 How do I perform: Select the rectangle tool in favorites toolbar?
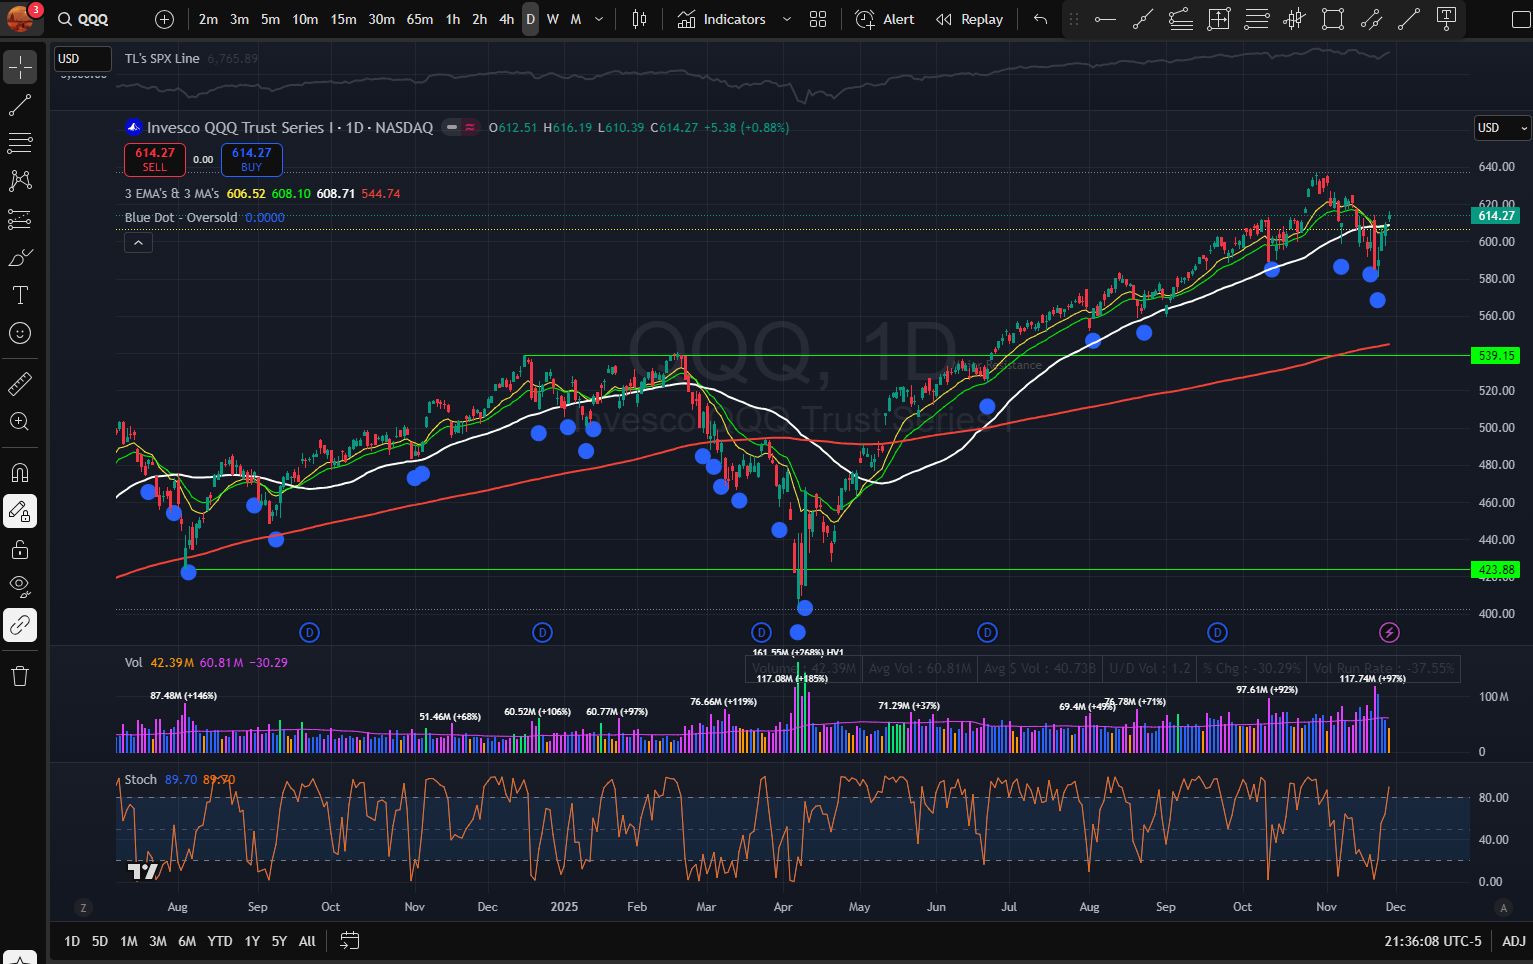coord(1333,19)
